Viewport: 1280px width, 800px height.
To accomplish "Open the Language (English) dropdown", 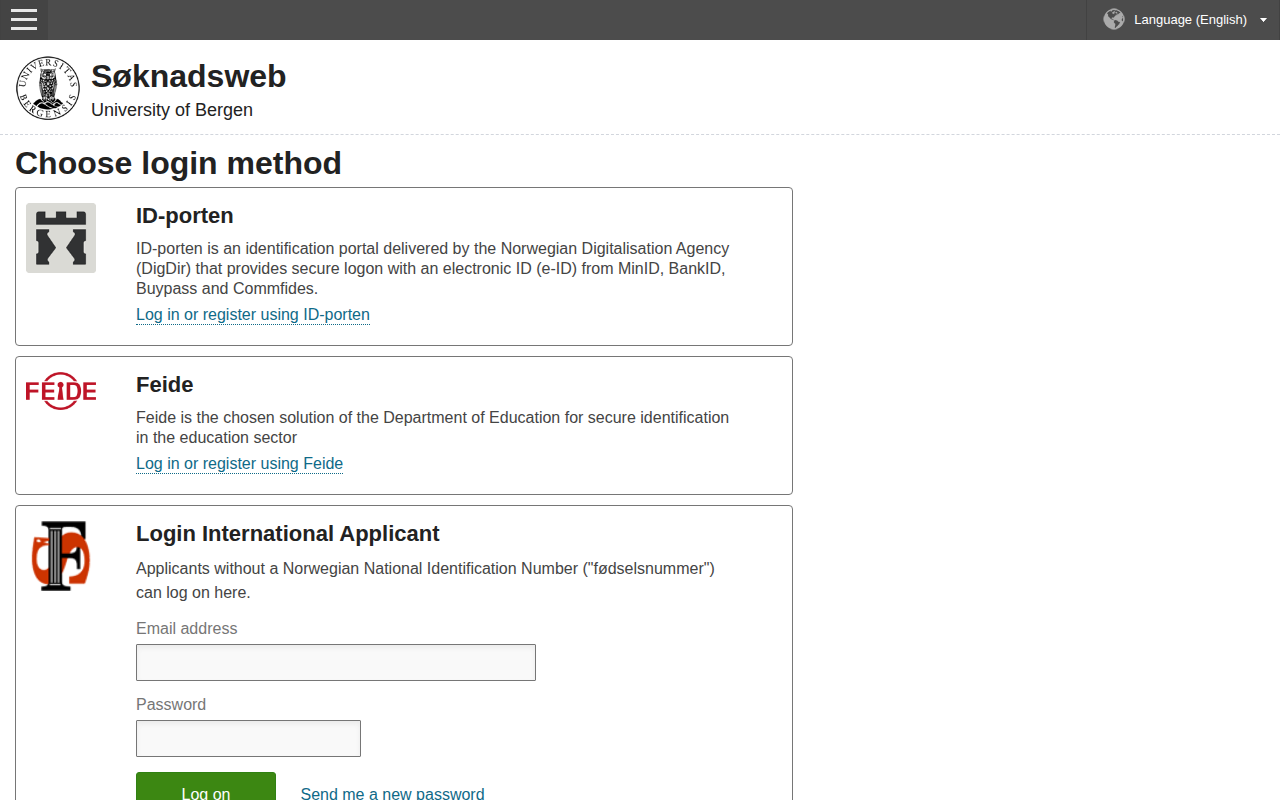I will tap(1189, 20).
